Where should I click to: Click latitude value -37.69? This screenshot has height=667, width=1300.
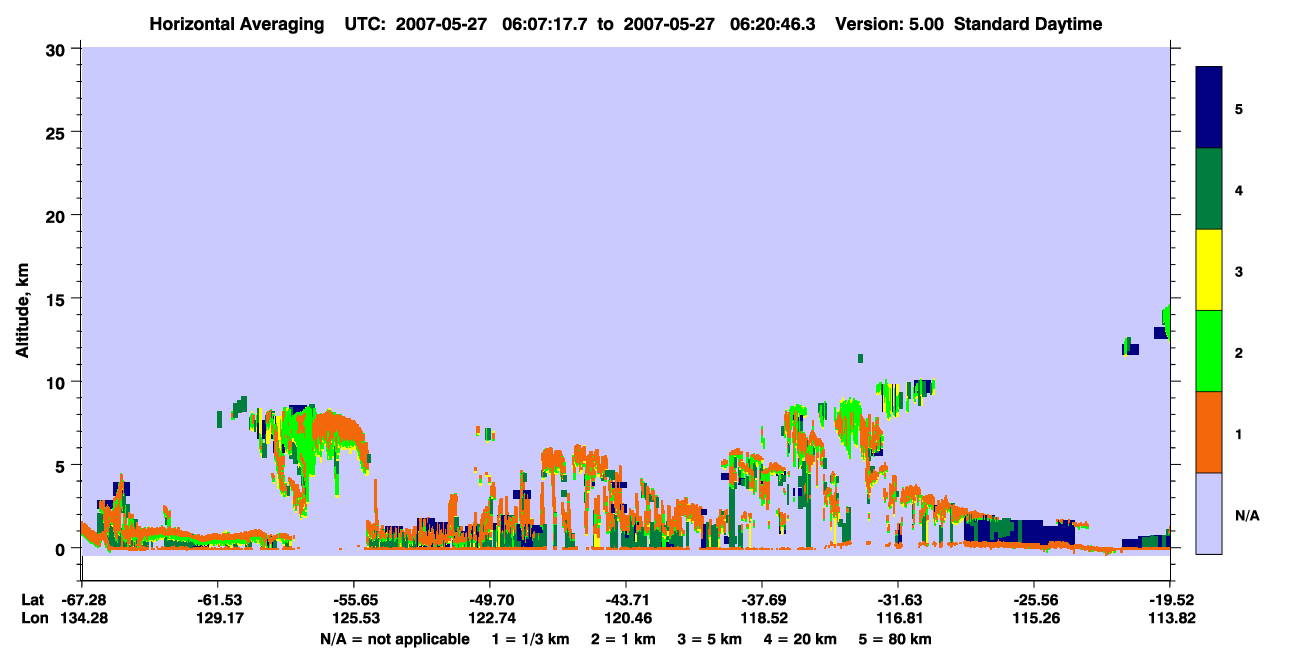click(x=762, y=600)
